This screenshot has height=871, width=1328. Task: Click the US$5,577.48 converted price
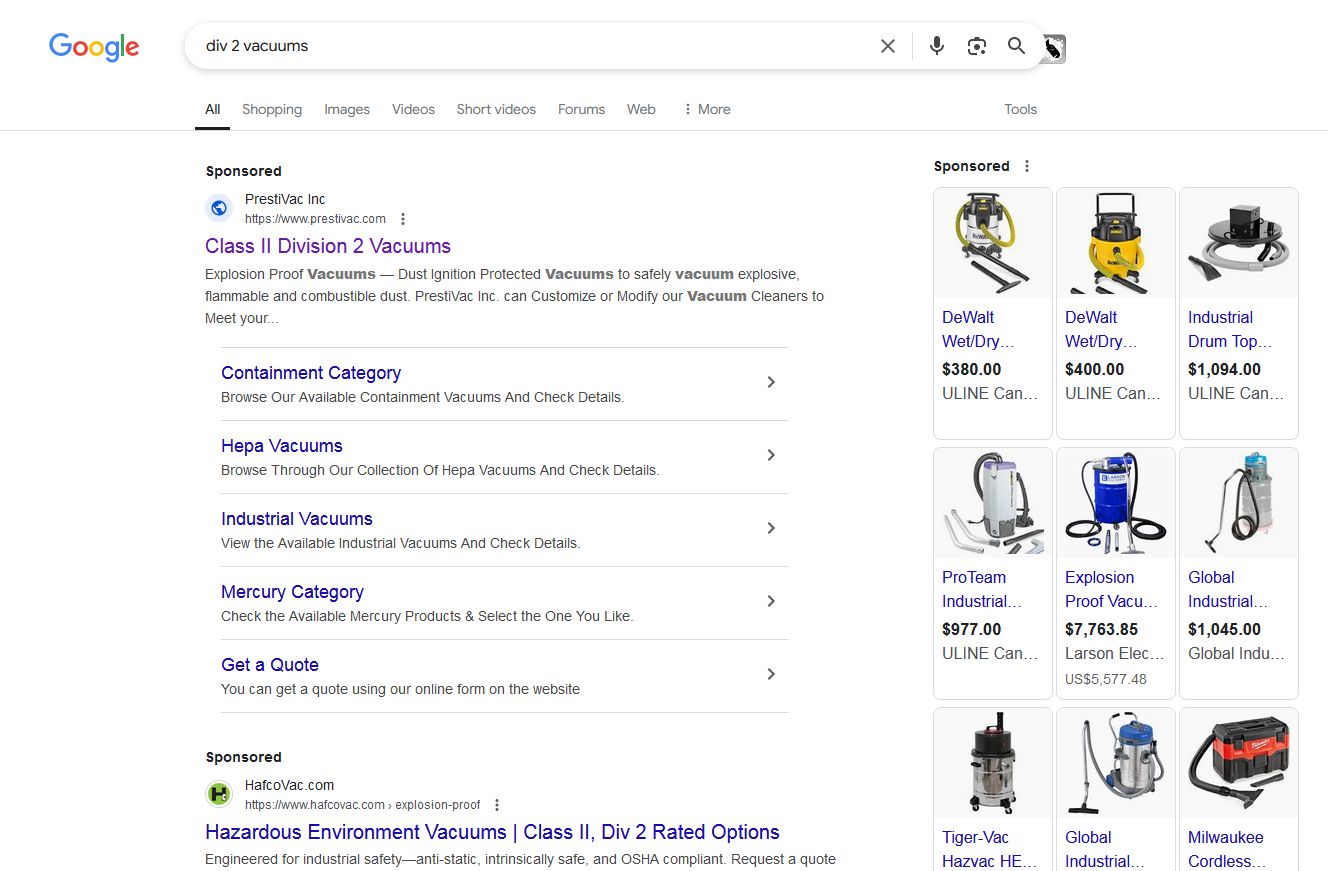point(1106,679)
